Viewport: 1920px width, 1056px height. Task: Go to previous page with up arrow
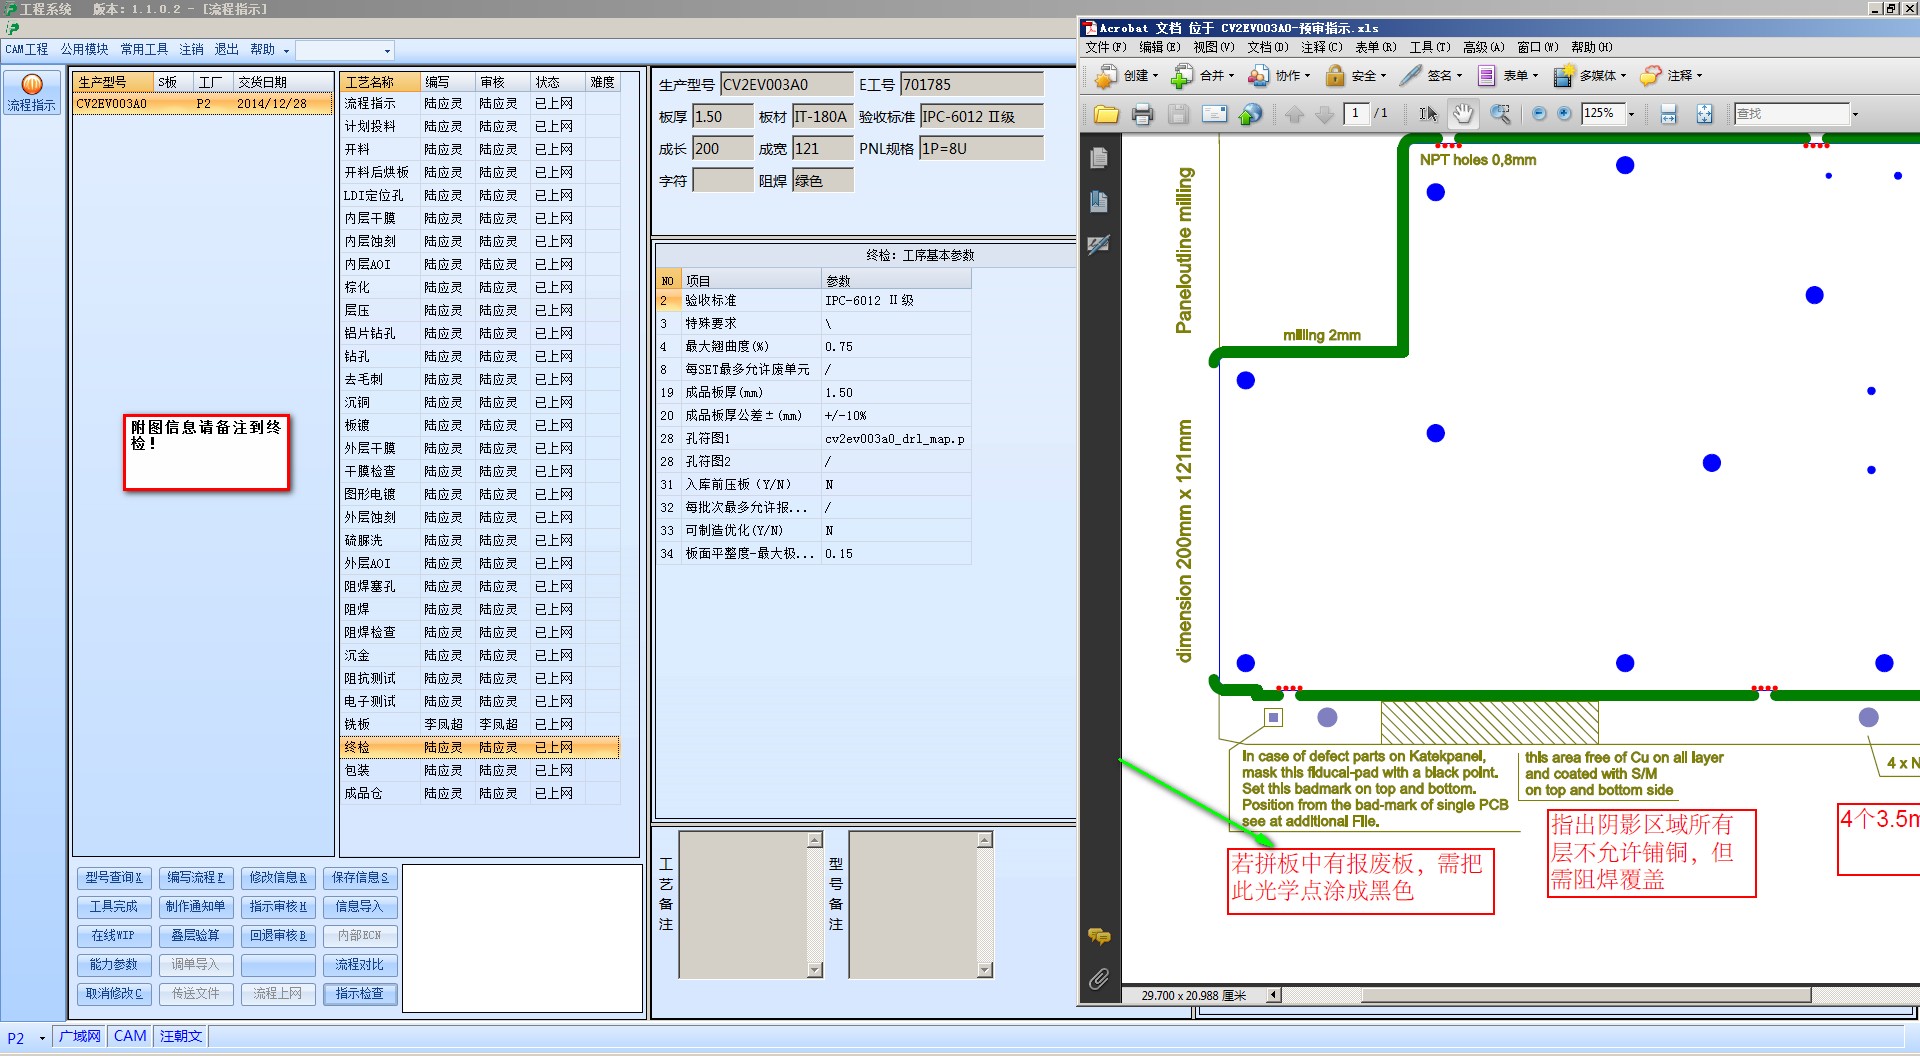pos(1295,114)
